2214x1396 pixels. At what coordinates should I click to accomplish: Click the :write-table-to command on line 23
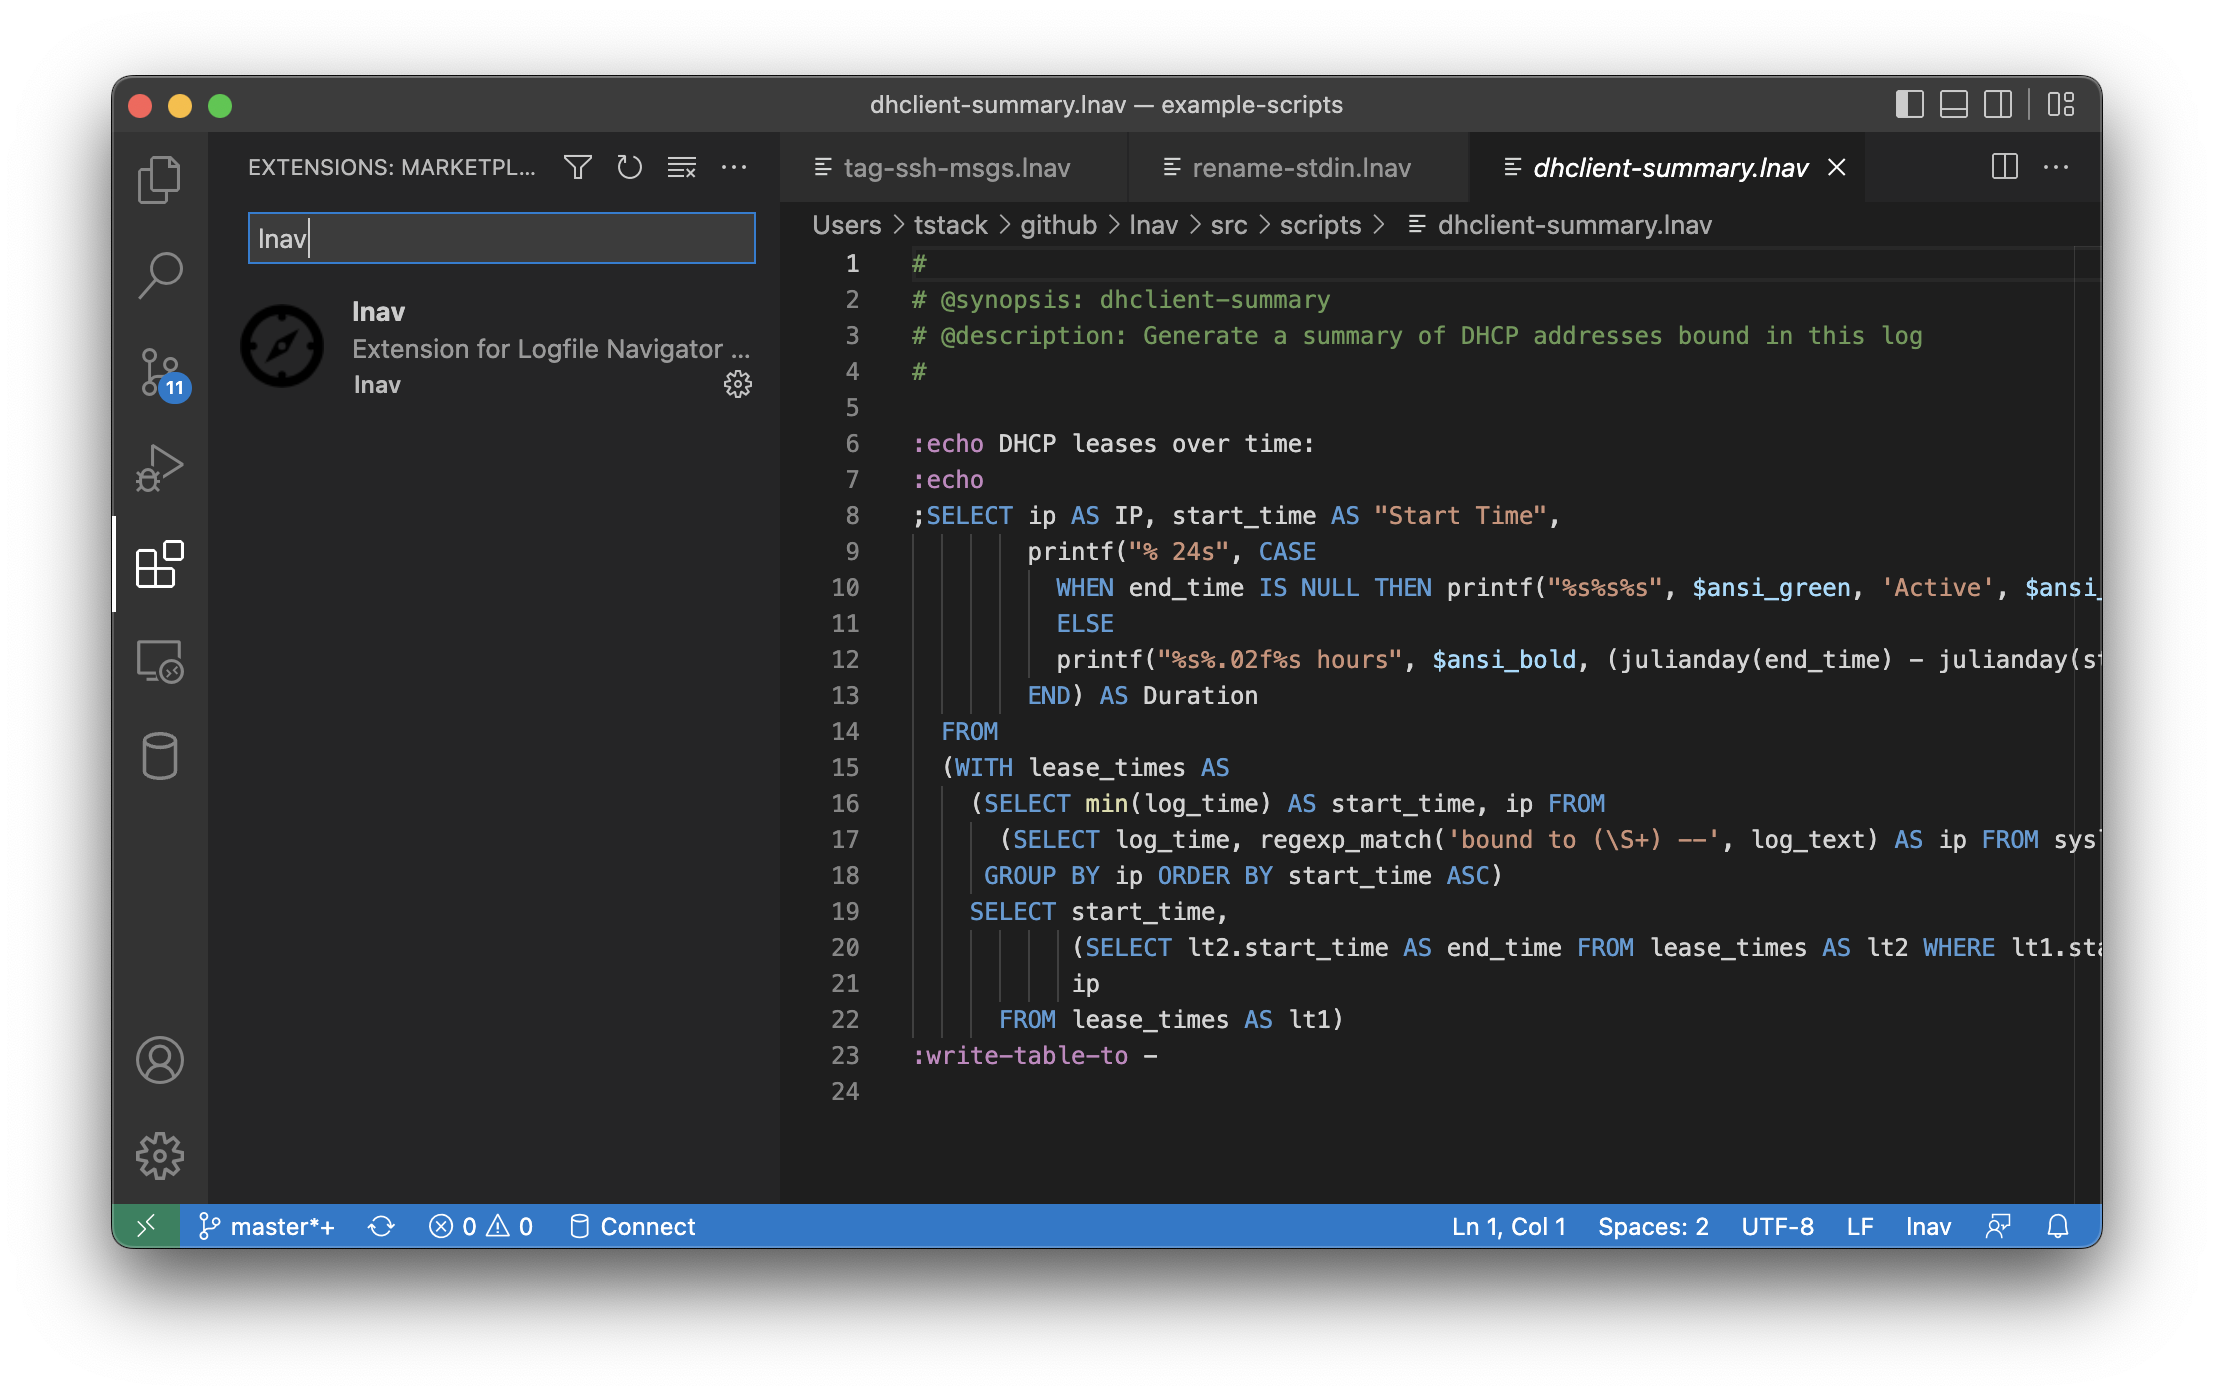[1020, 1056]
